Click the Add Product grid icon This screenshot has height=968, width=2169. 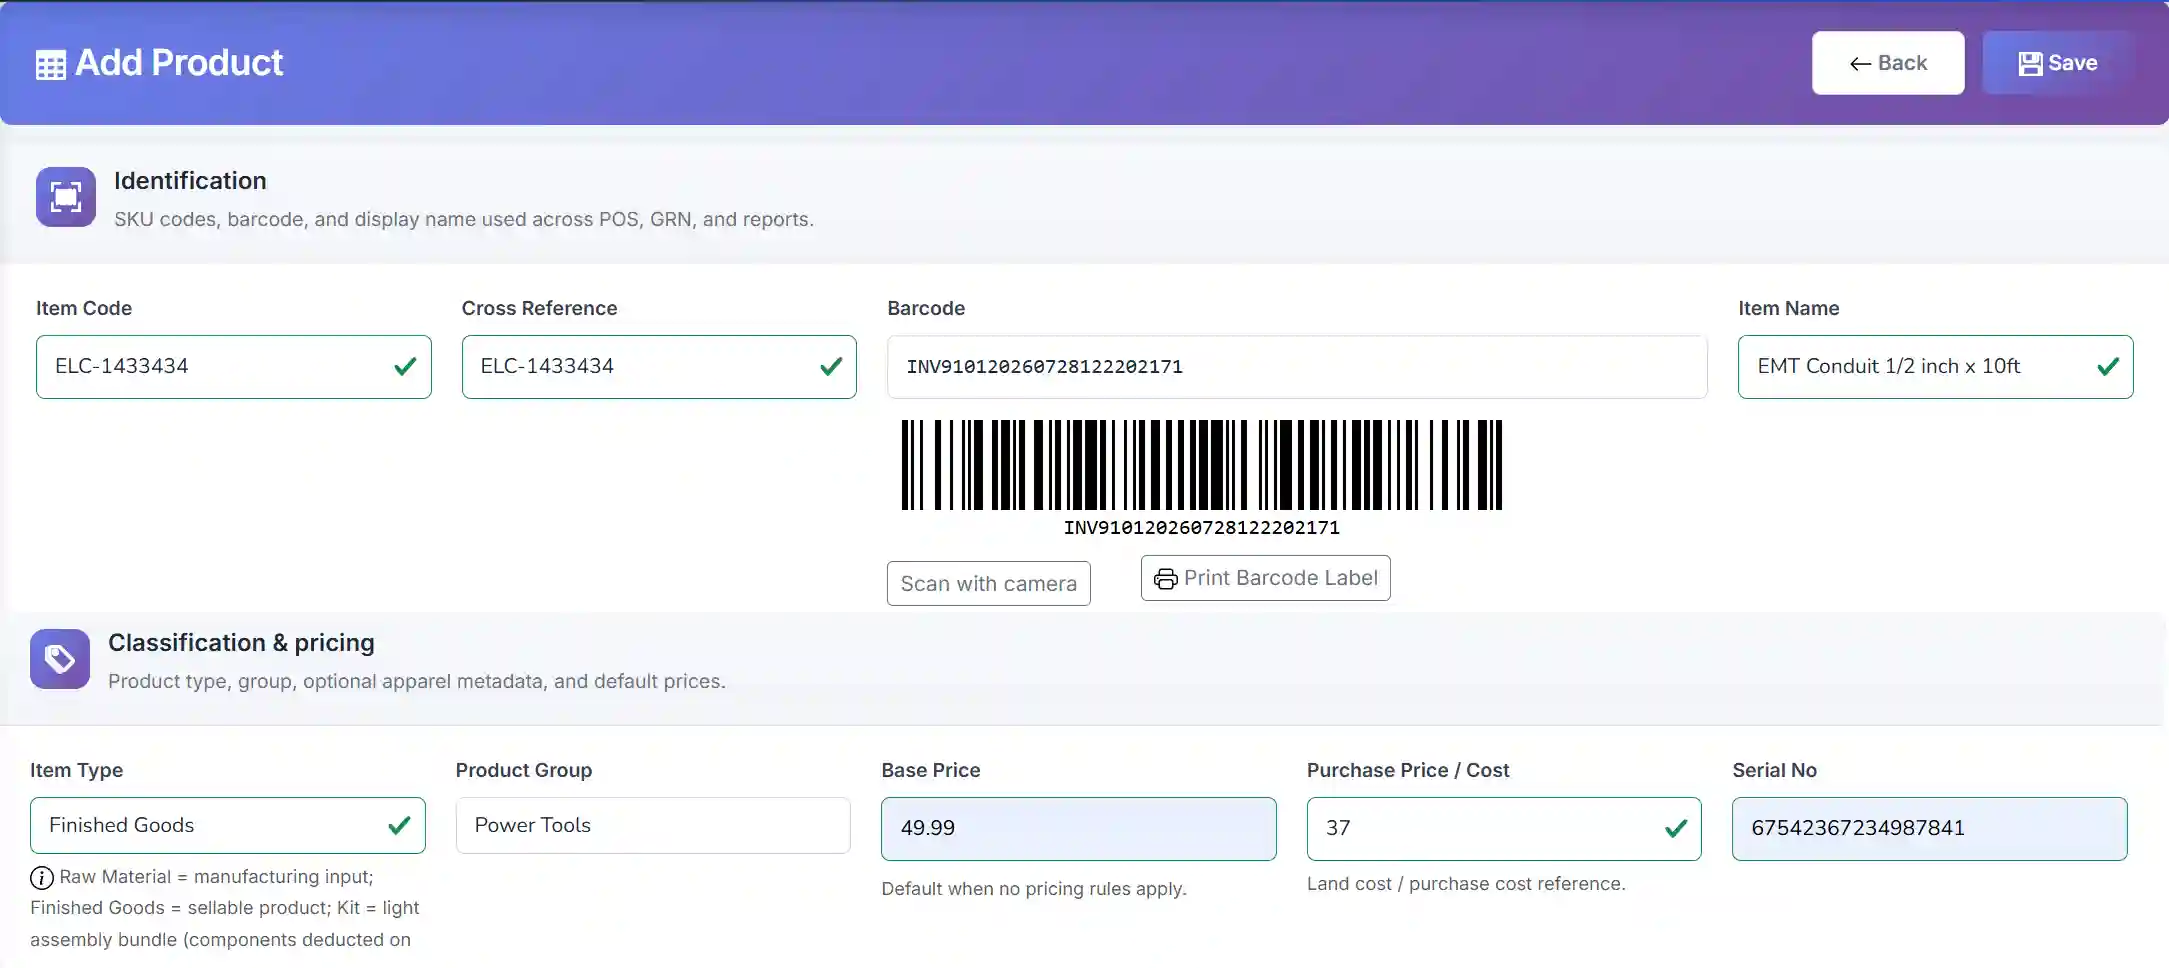tap(51, 65)
